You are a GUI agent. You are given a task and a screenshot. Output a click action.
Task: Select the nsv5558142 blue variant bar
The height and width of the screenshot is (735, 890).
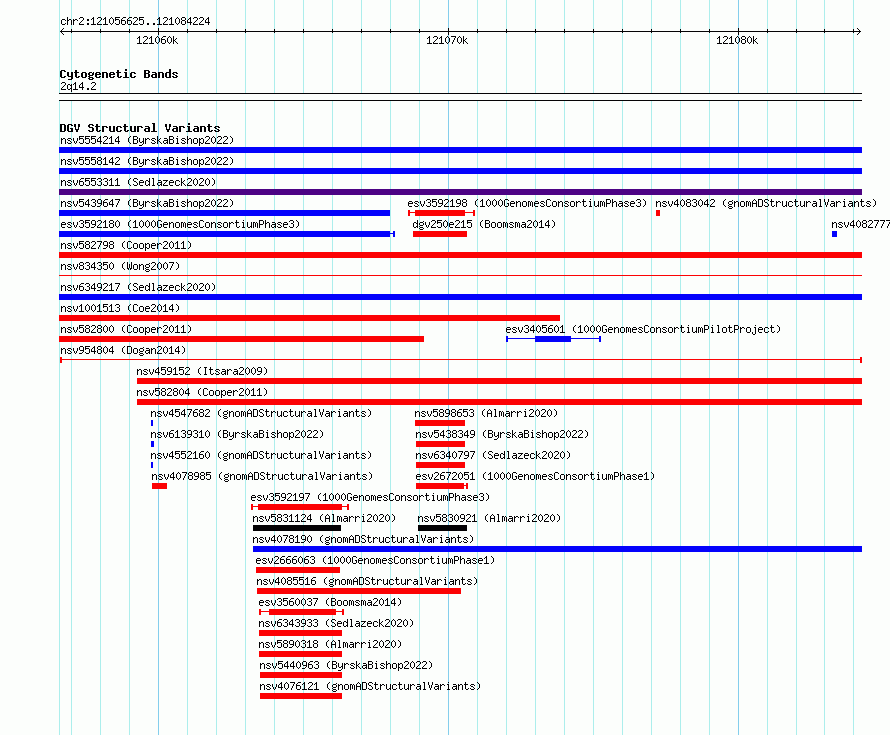460,171
